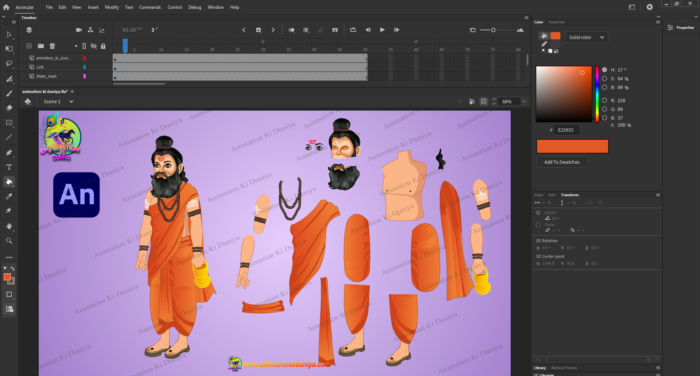Open the Commands menu

150,7
